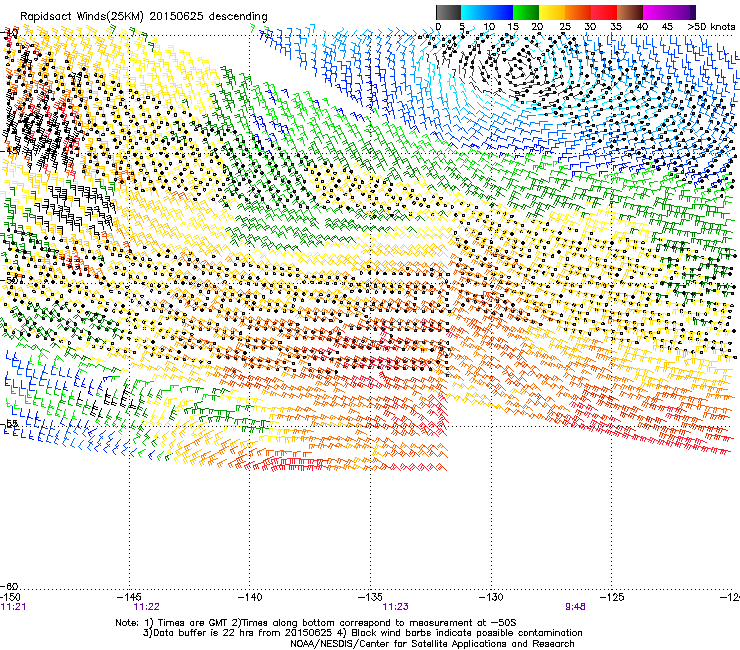Click the '-150' longitude axis label
Image resolution: width=740 pixels, height=650 pixels.
(10, 597)
